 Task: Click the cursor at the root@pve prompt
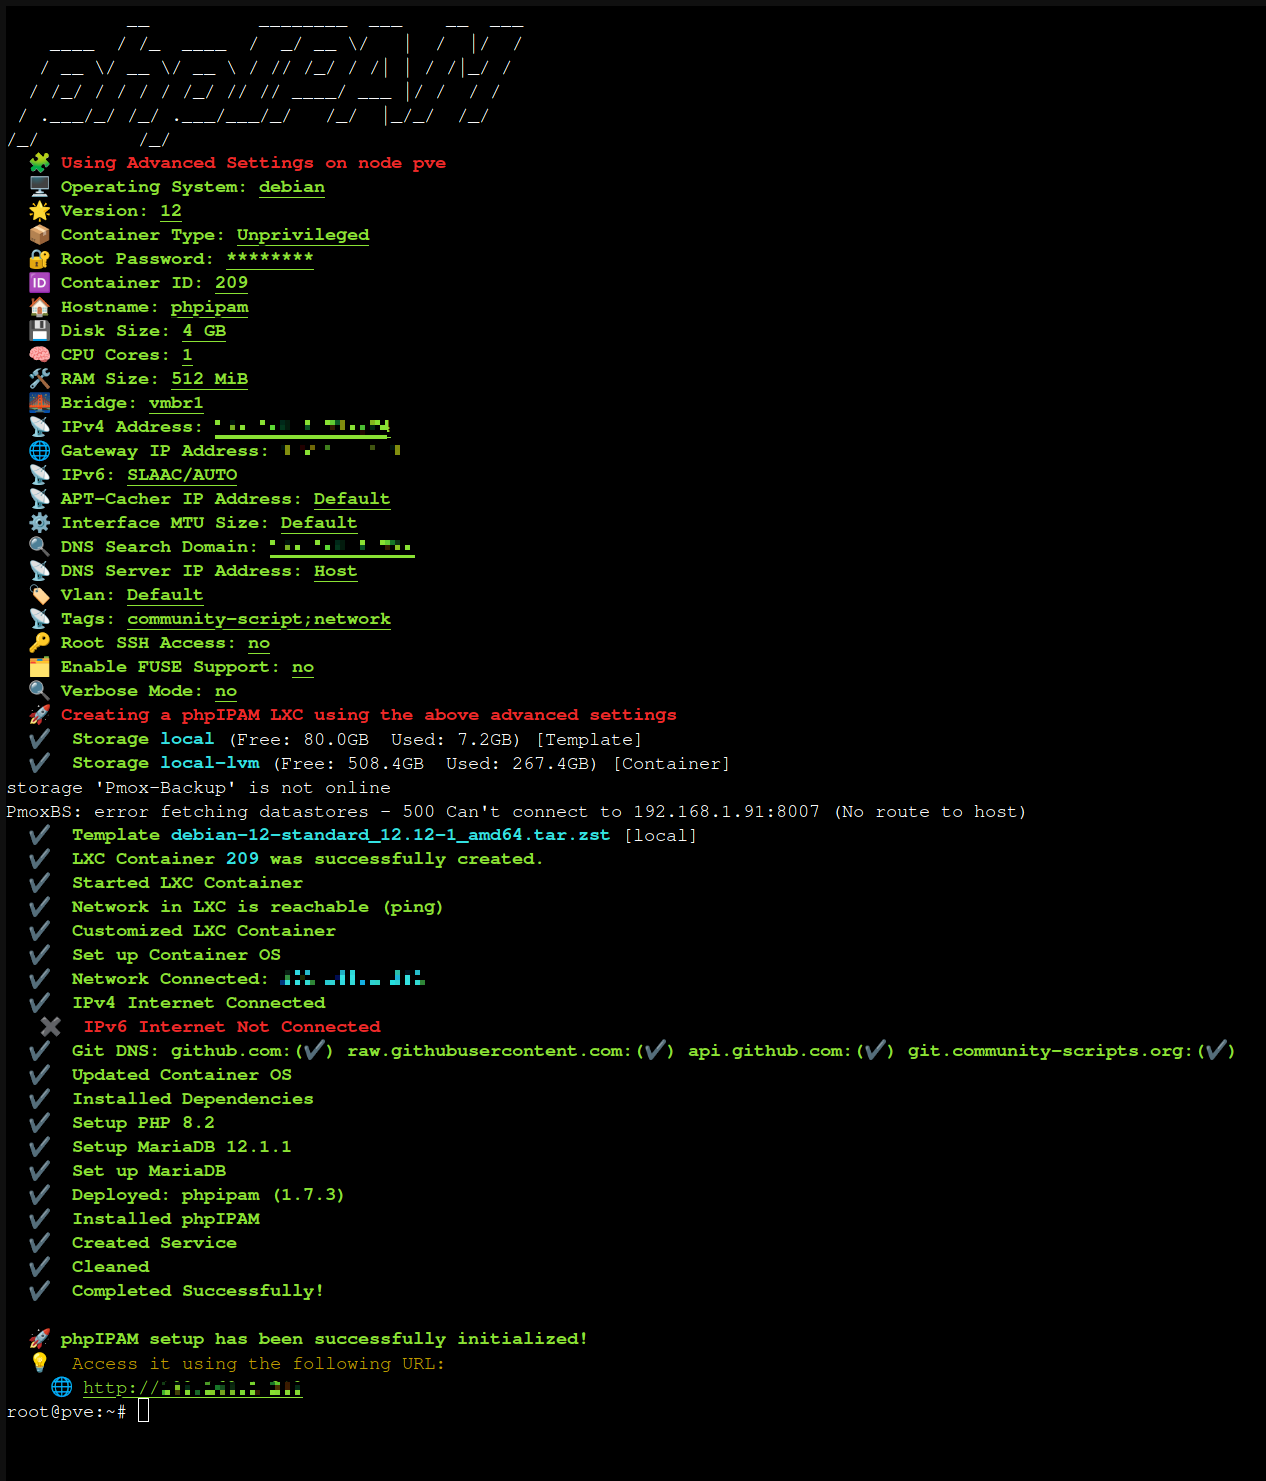coord(143,1411)
